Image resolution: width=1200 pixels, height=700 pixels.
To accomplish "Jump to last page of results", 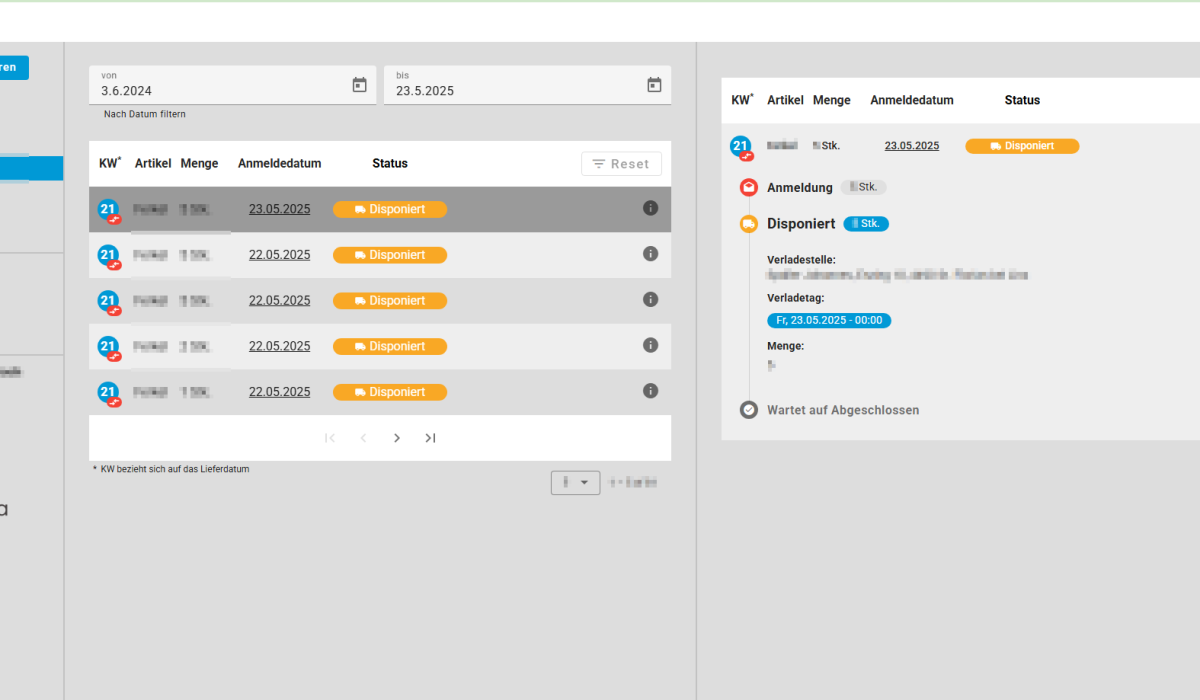I will (430, 438).
